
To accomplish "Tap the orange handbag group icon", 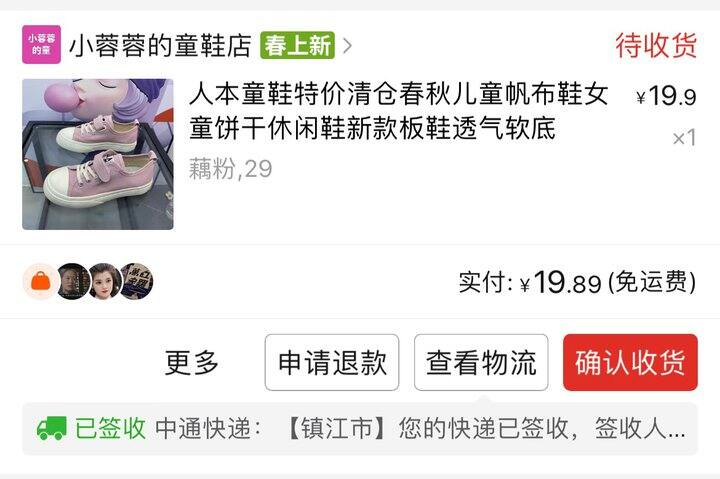I will [x=40, y=281].
